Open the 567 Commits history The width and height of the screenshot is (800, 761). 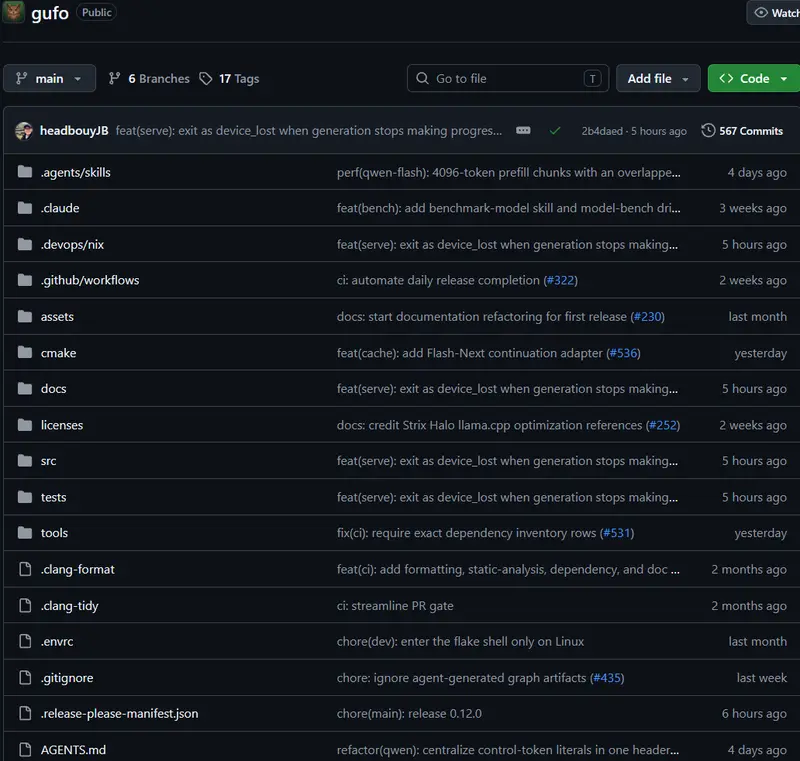point(742,131)
